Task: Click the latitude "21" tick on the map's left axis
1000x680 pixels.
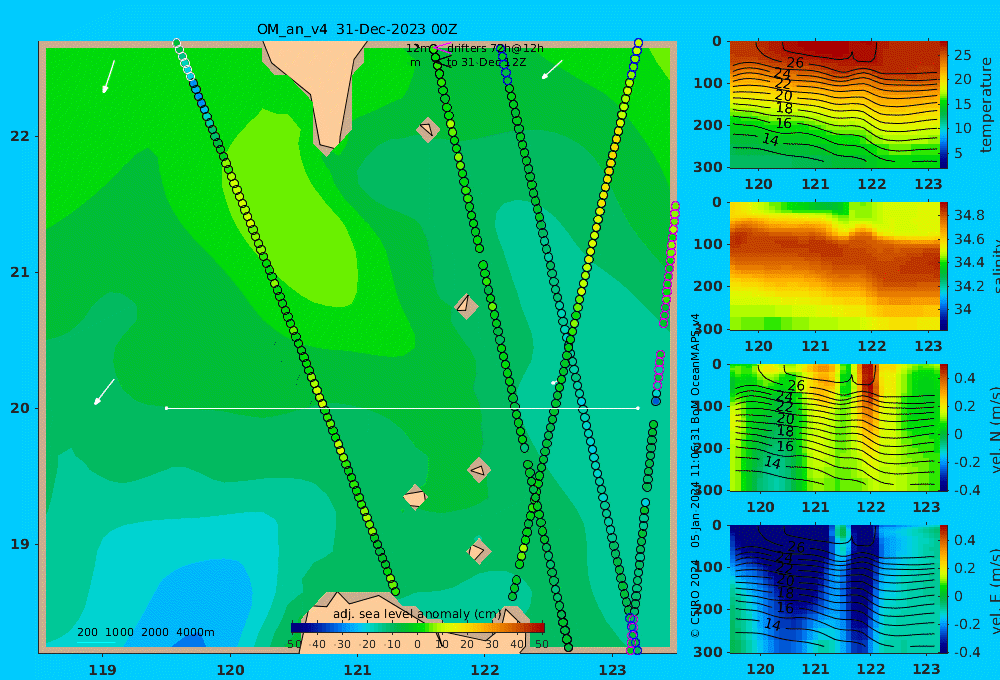Action: pyautogui.click(x=20, y=272)
